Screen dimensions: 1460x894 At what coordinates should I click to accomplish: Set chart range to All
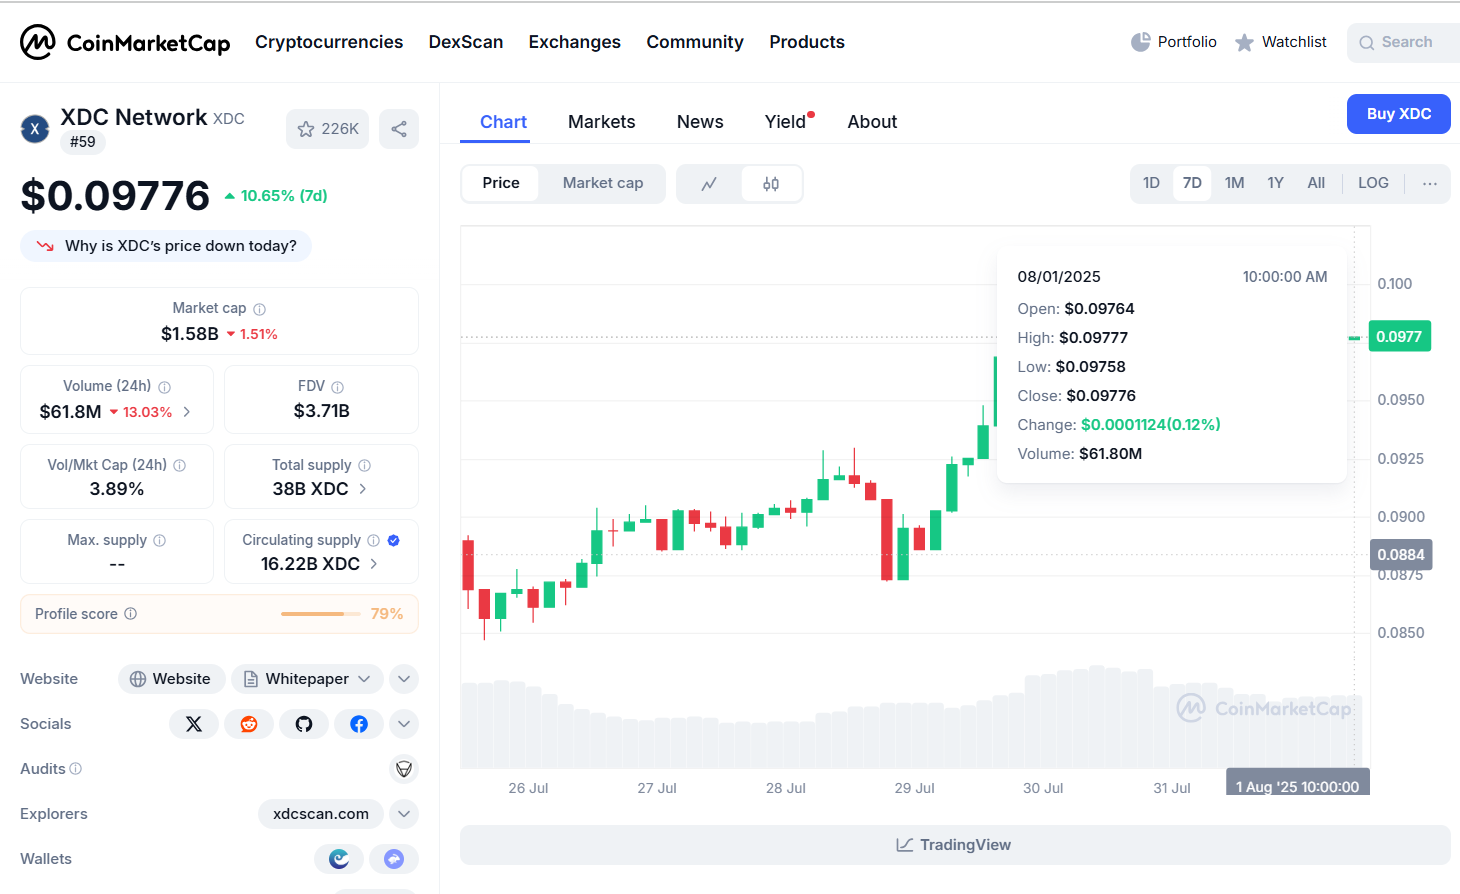tap(1316, 183)
